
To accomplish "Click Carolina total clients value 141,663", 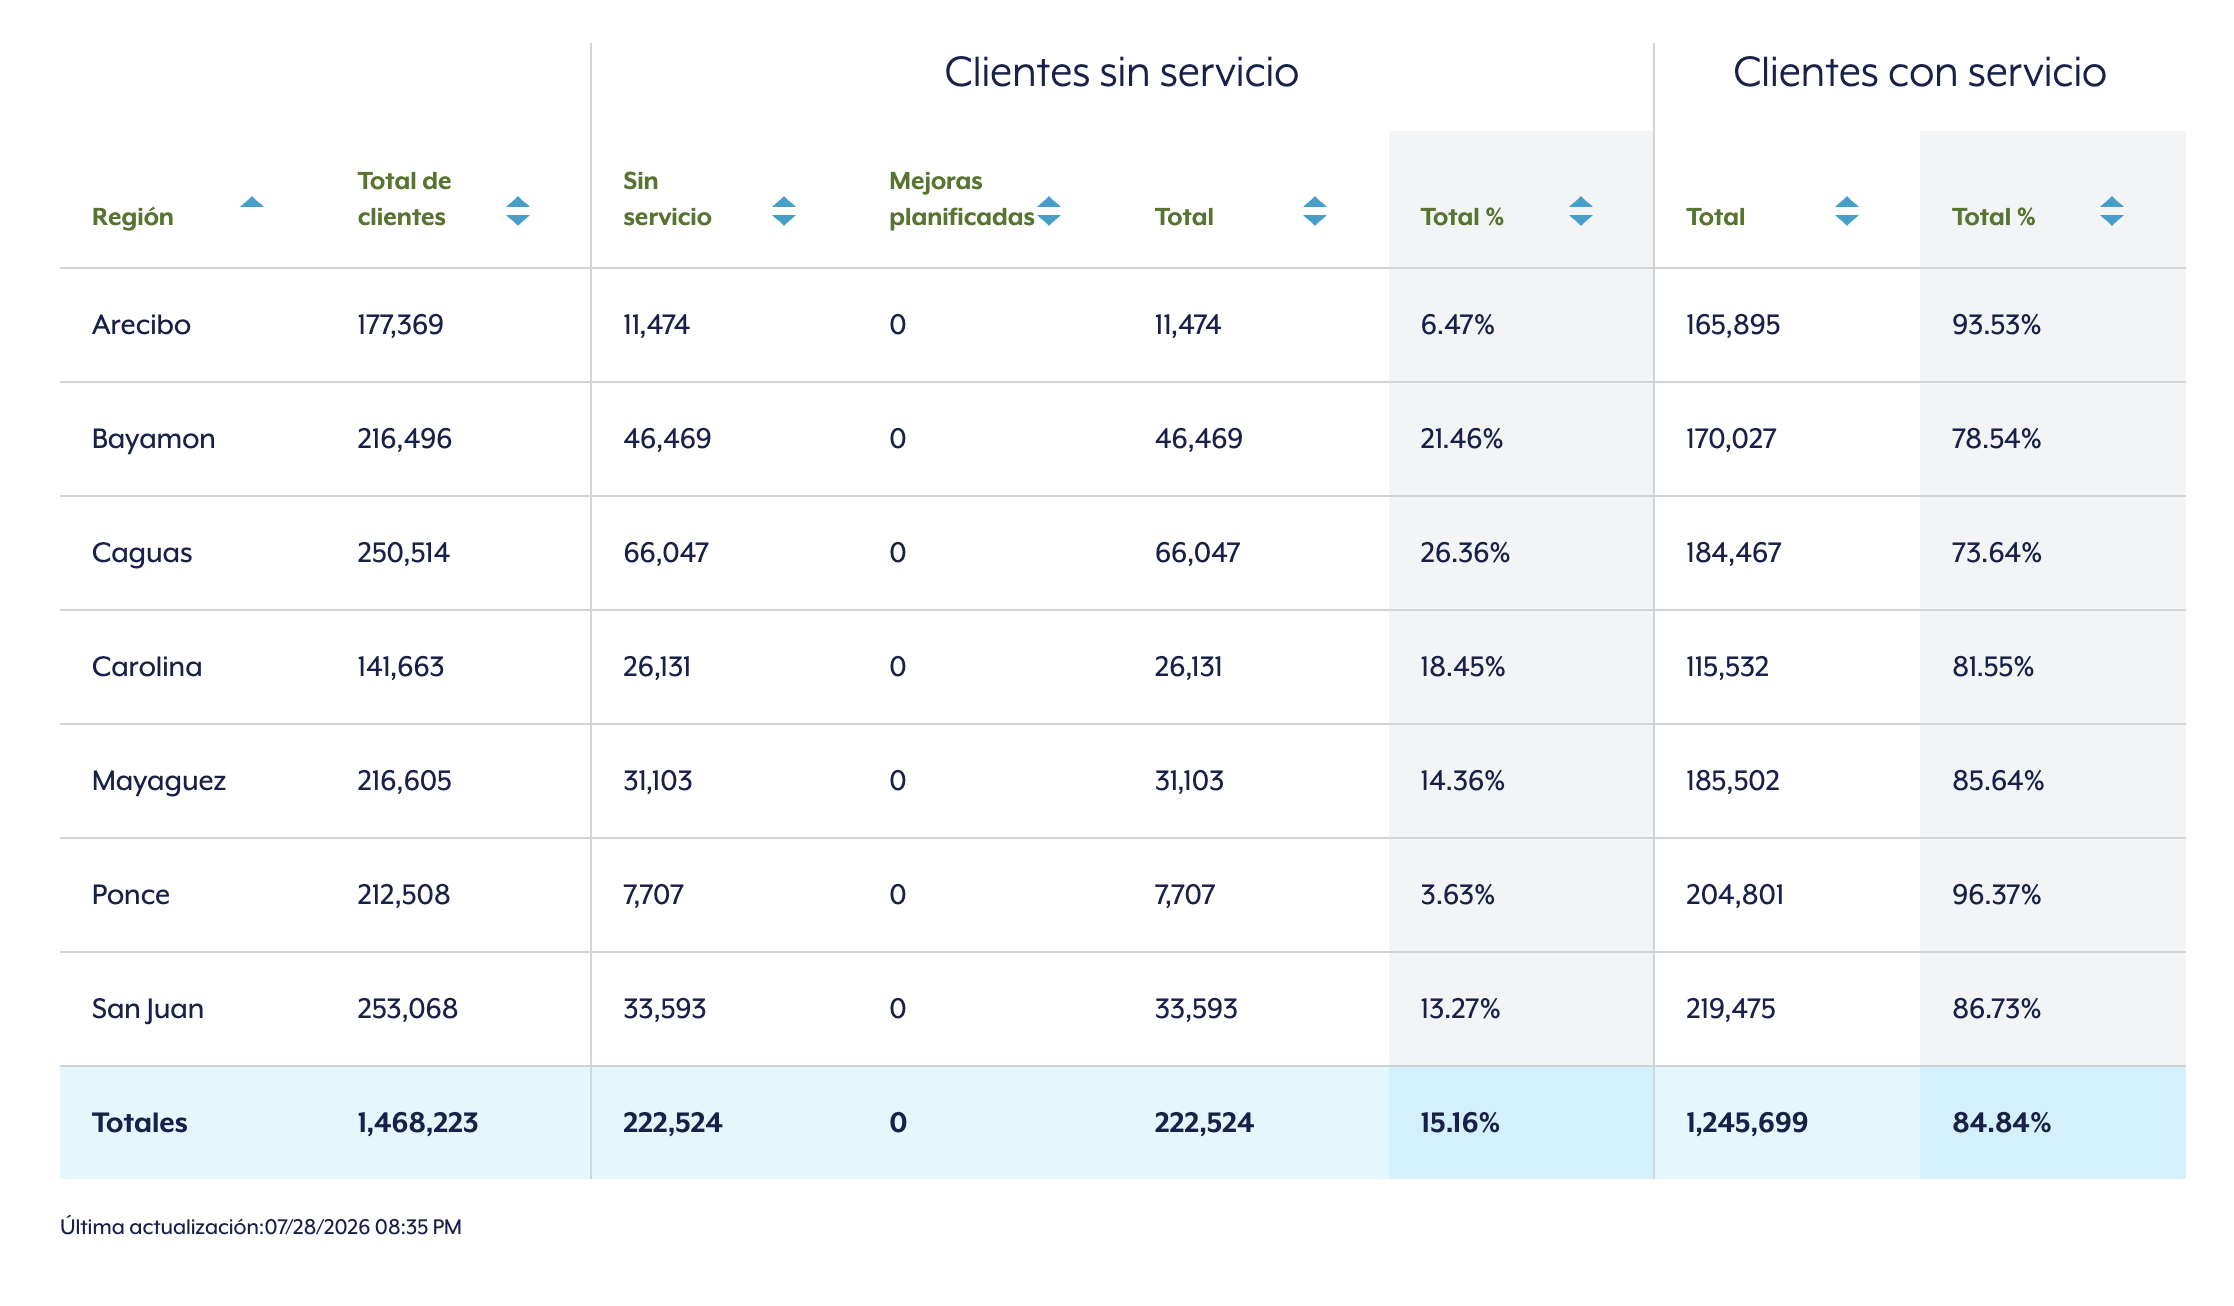I will tap(401, 667).
